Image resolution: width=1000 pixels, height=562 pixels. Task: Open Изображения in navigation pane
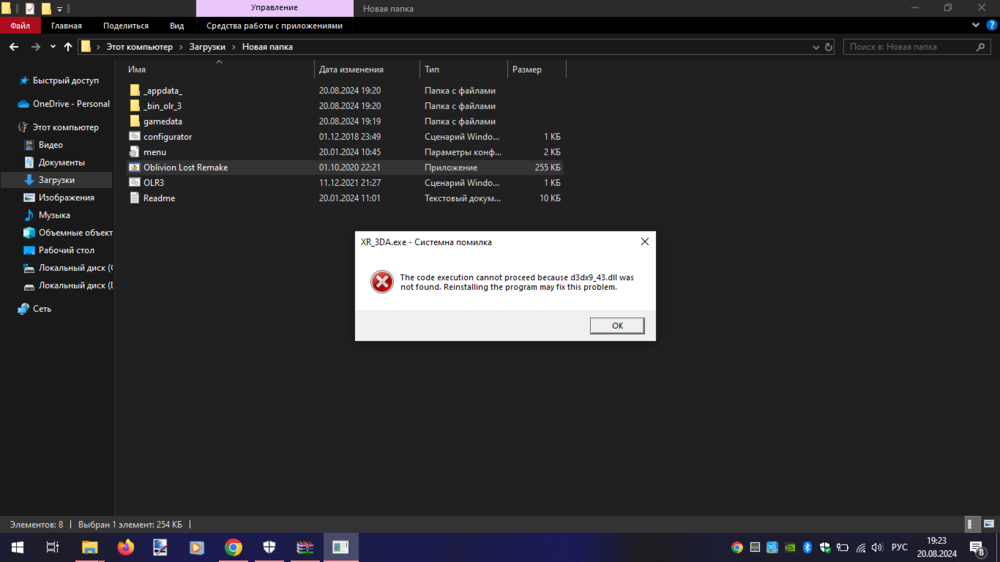click(x=66, y=198)
